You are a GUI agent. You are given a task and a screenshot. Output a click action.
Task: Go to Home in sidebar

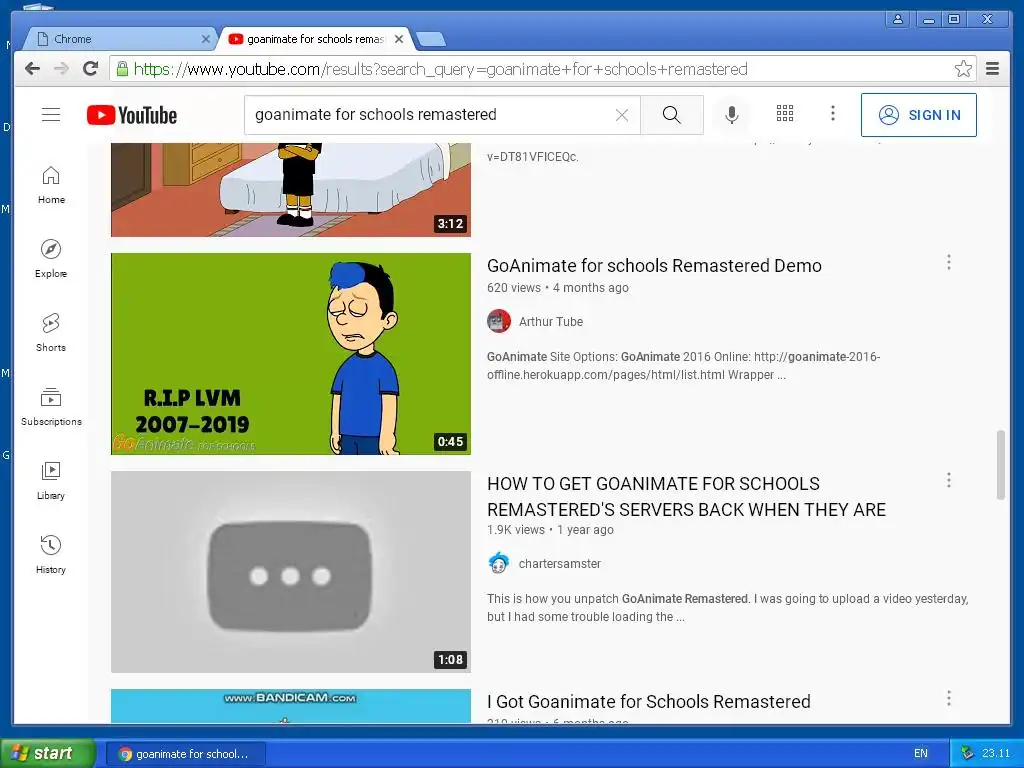tap(51, 185)
